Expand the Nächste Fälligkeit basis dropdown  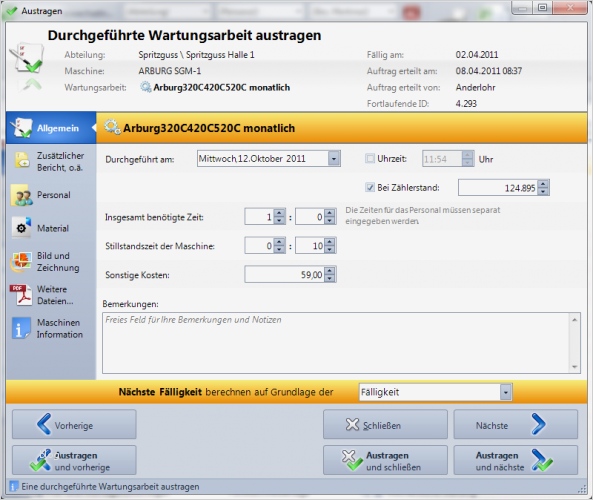tap(505, 392)
